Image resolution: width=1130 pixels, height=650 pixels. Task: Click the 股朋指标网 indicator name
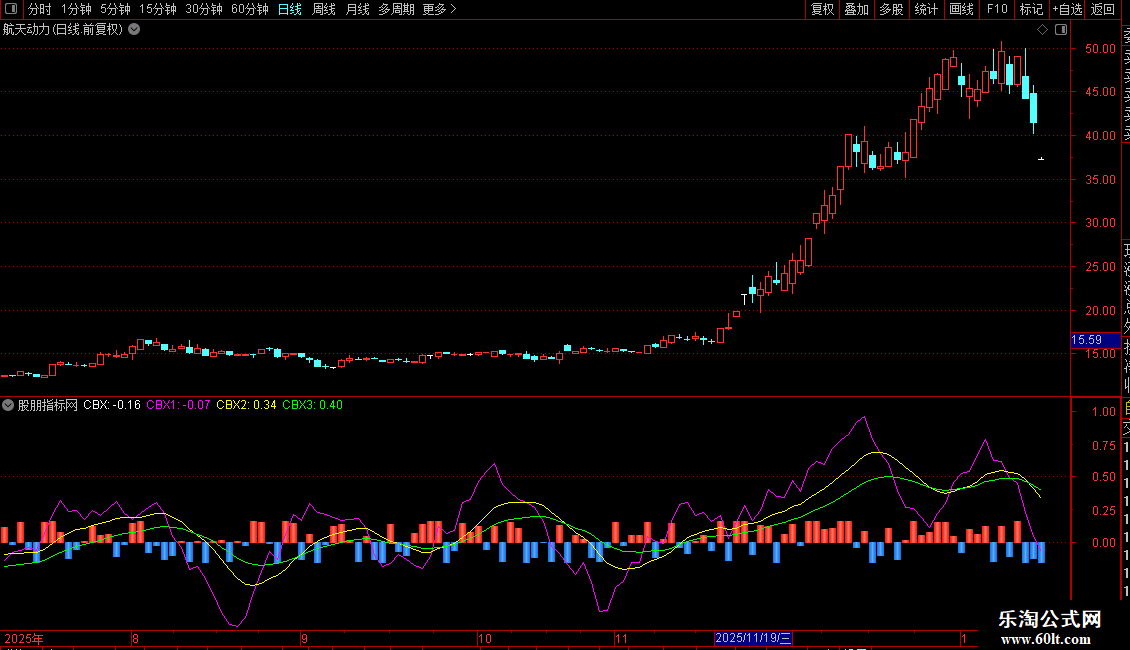pyautogui.click(x=48, y=405)
